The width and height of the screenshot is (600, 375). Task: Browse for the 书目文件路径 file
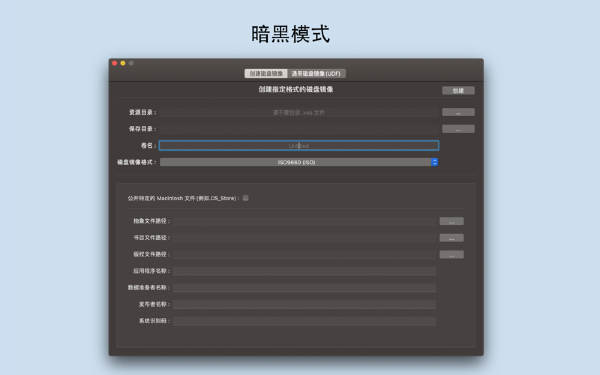click(x=452, y=238)
